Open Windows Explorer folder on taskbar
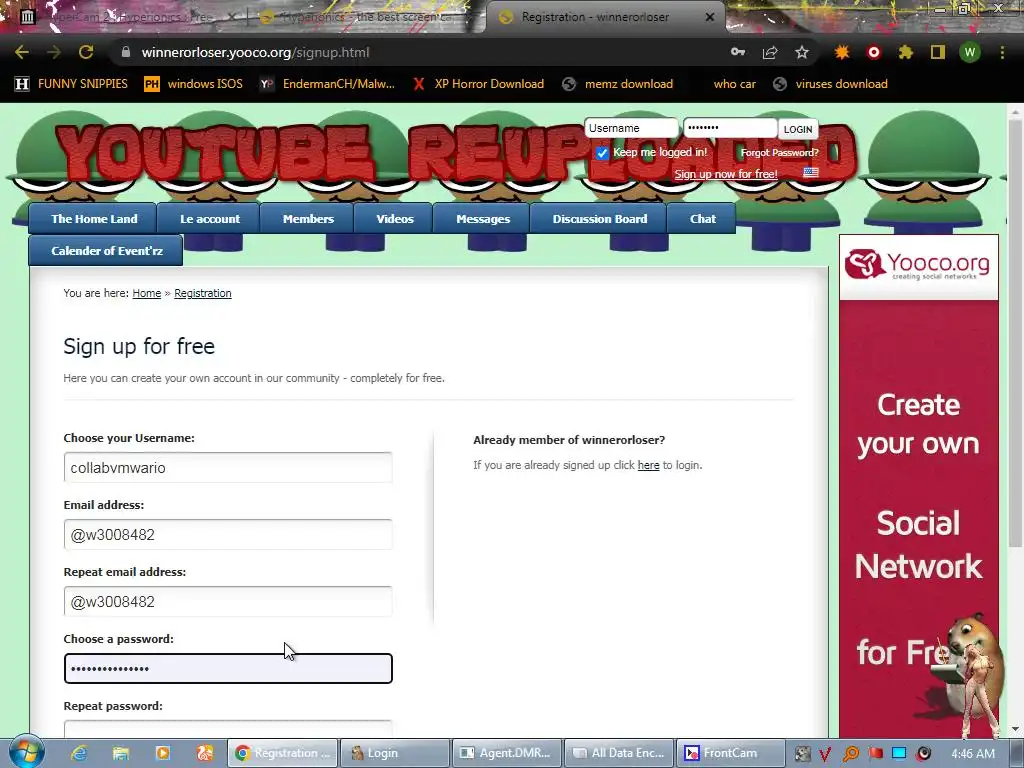 point(121,753)
